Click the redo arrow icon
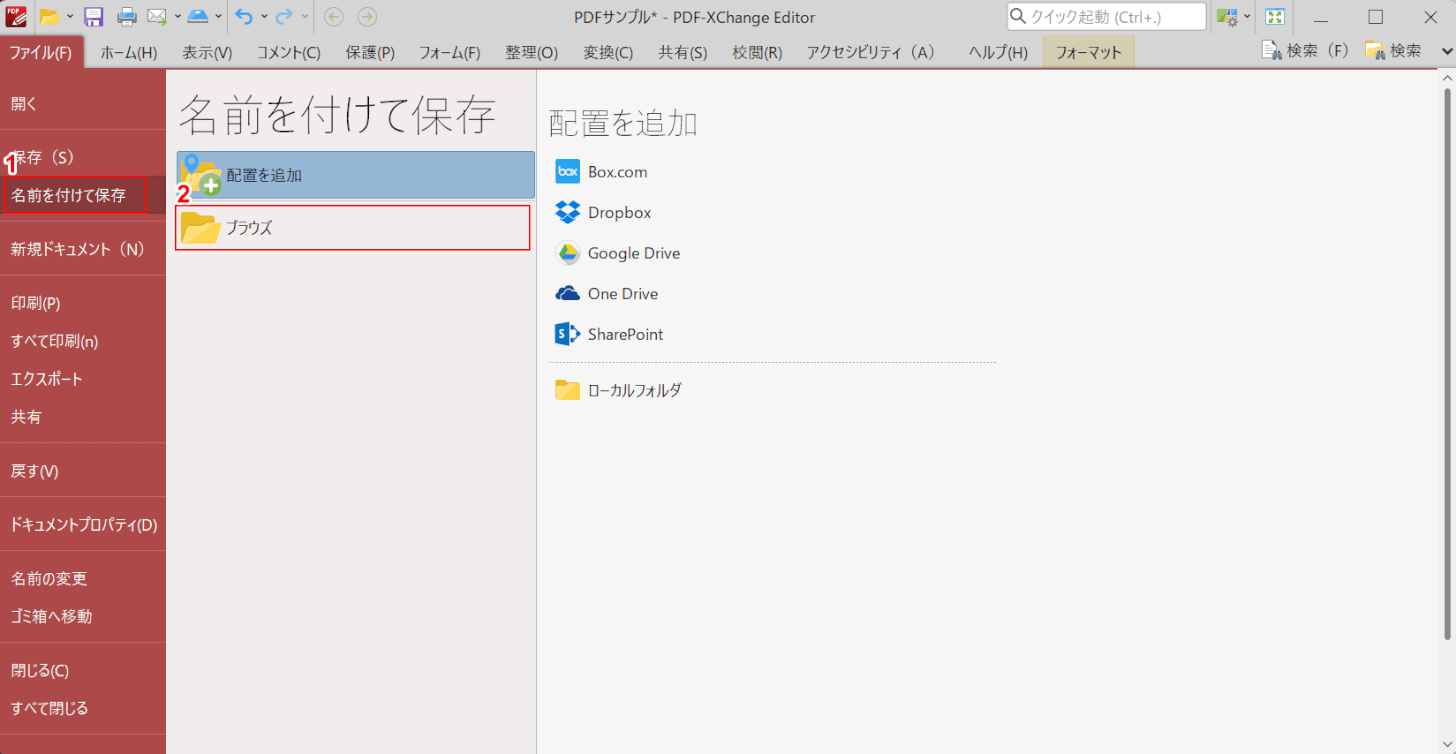This screenshot has width=1456, height=754. tap(285, 17)
